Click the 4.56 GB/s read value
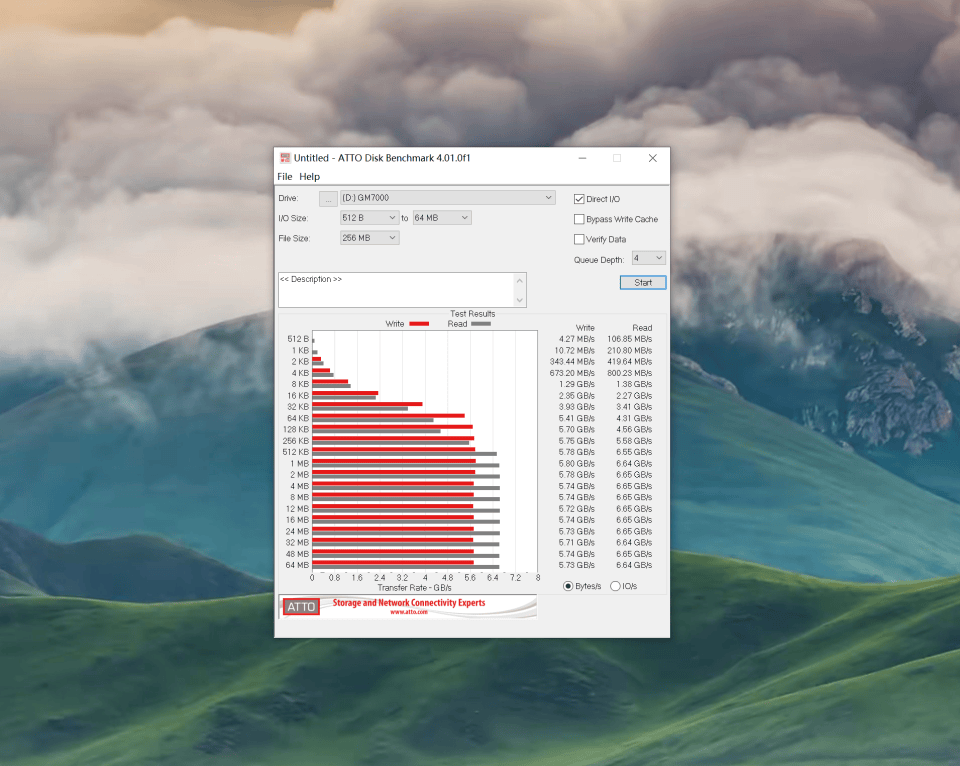 click(x=634, y=429)
